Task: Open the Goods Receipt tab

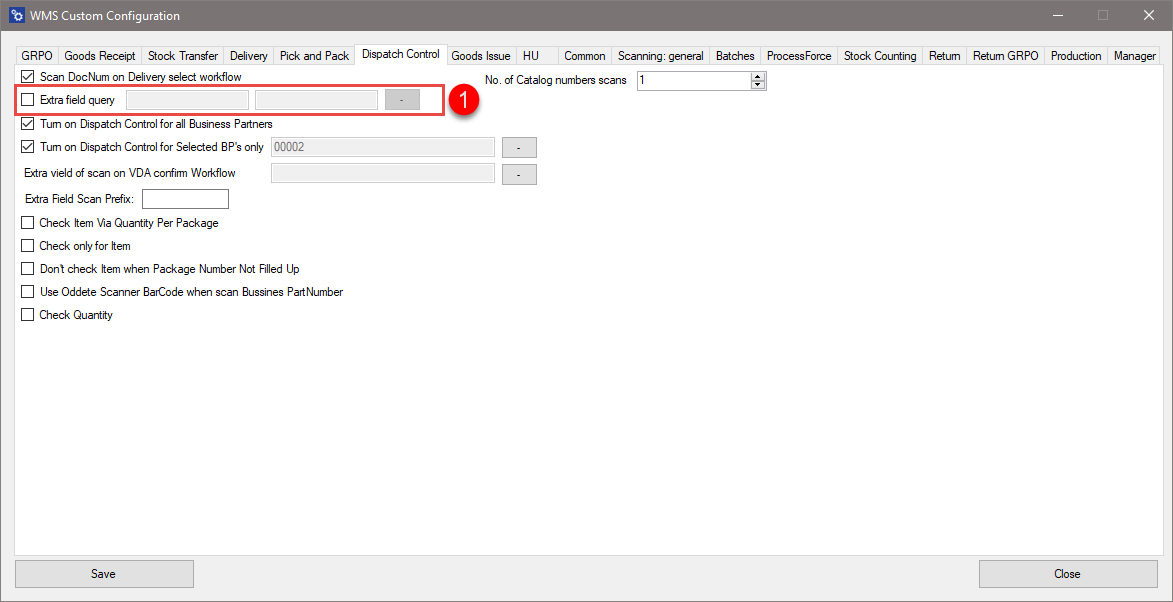Action: 100,56
